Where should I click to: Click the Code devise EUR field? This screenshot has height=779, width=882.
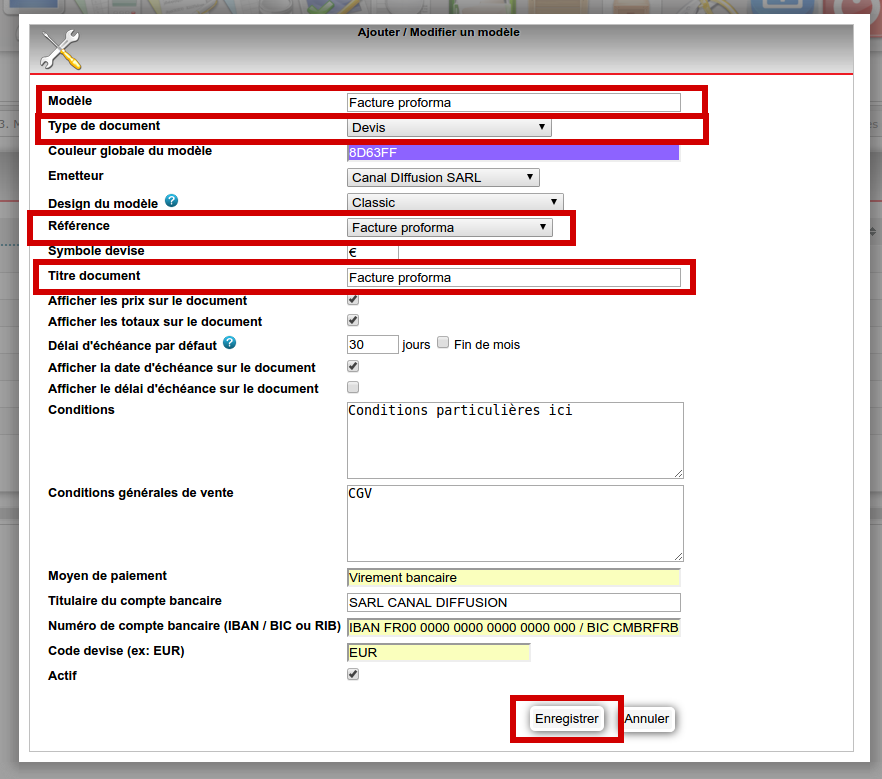point(438,652)
